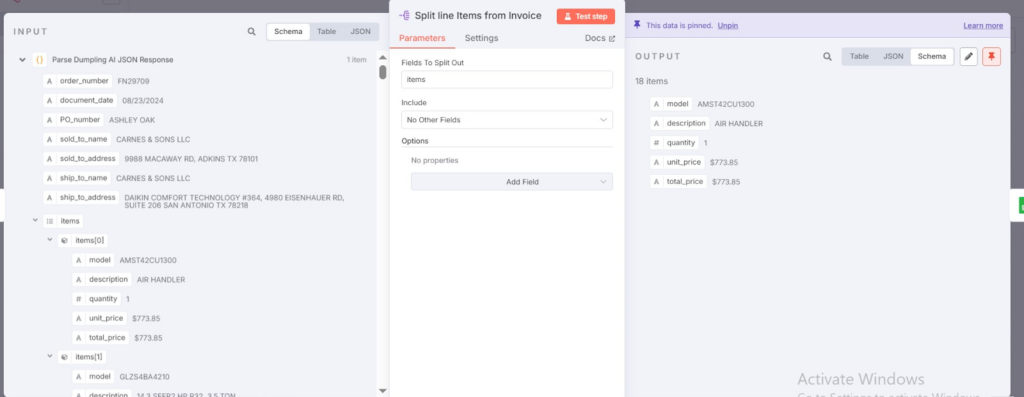1024x397 pixels.
Task: Click the pencil edit output icon
Action: click(x=968, y=57)
